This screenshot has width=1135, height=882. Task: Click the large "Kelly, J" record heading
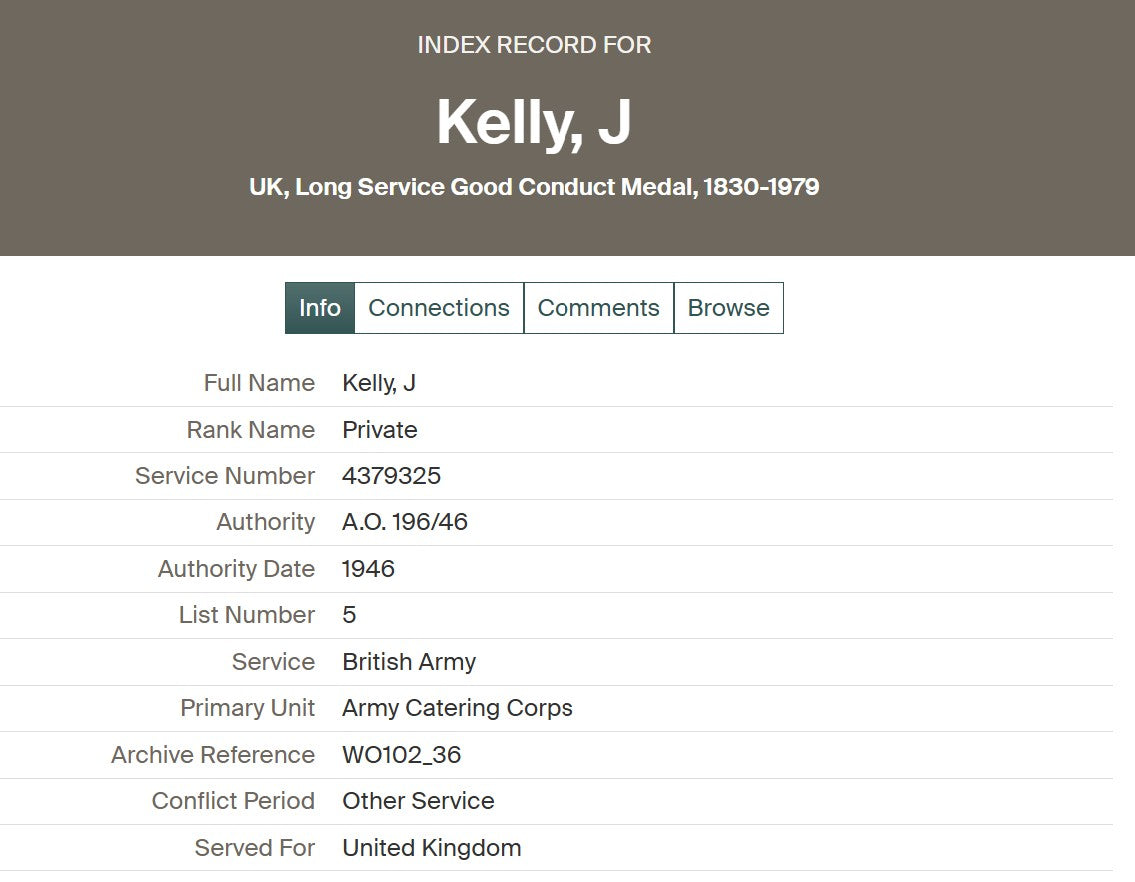click(x=534, y=123)
